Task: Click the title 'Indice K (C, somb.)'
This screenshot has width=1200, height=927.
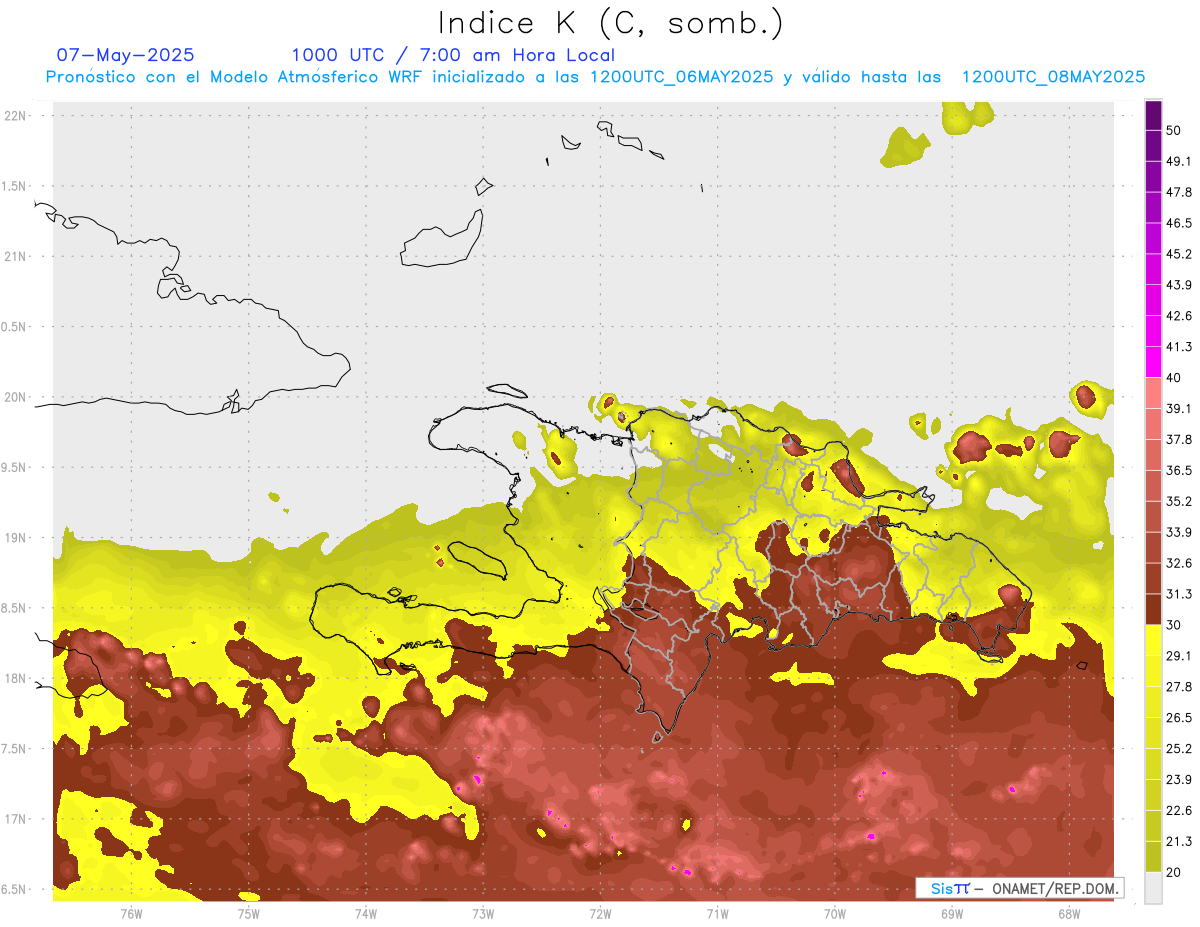Action: (x=610, y=23)
